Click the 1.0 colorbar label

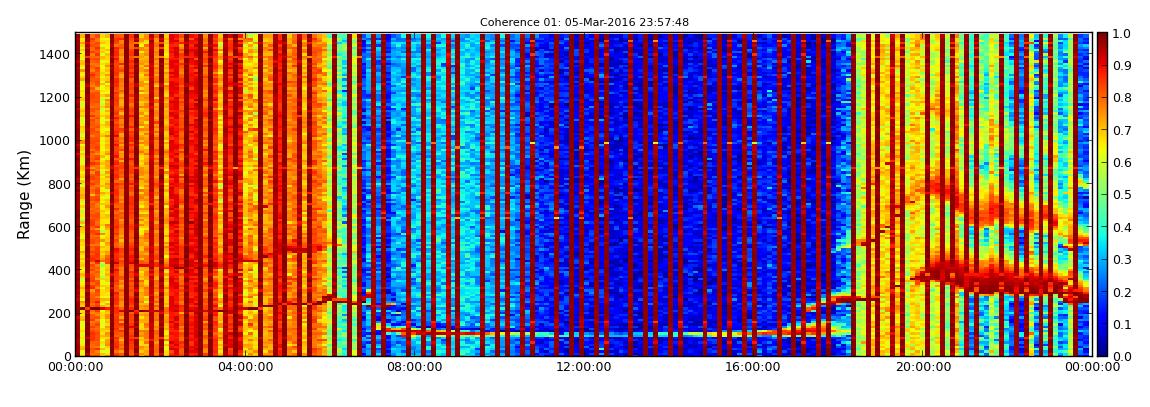1122,34
